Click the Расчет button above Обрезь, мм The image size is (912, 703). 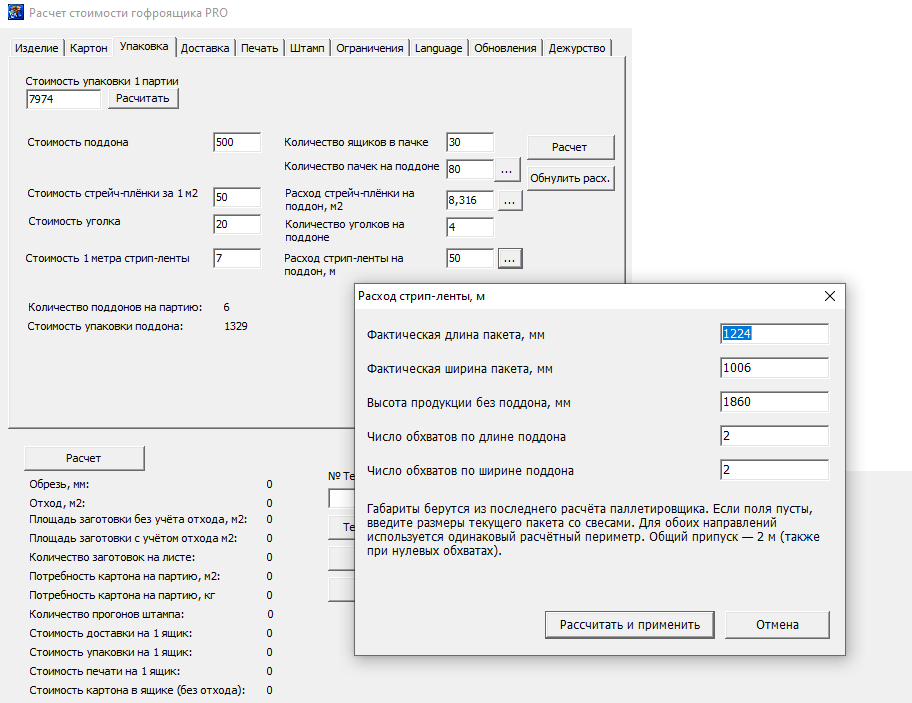pos(84,458)
